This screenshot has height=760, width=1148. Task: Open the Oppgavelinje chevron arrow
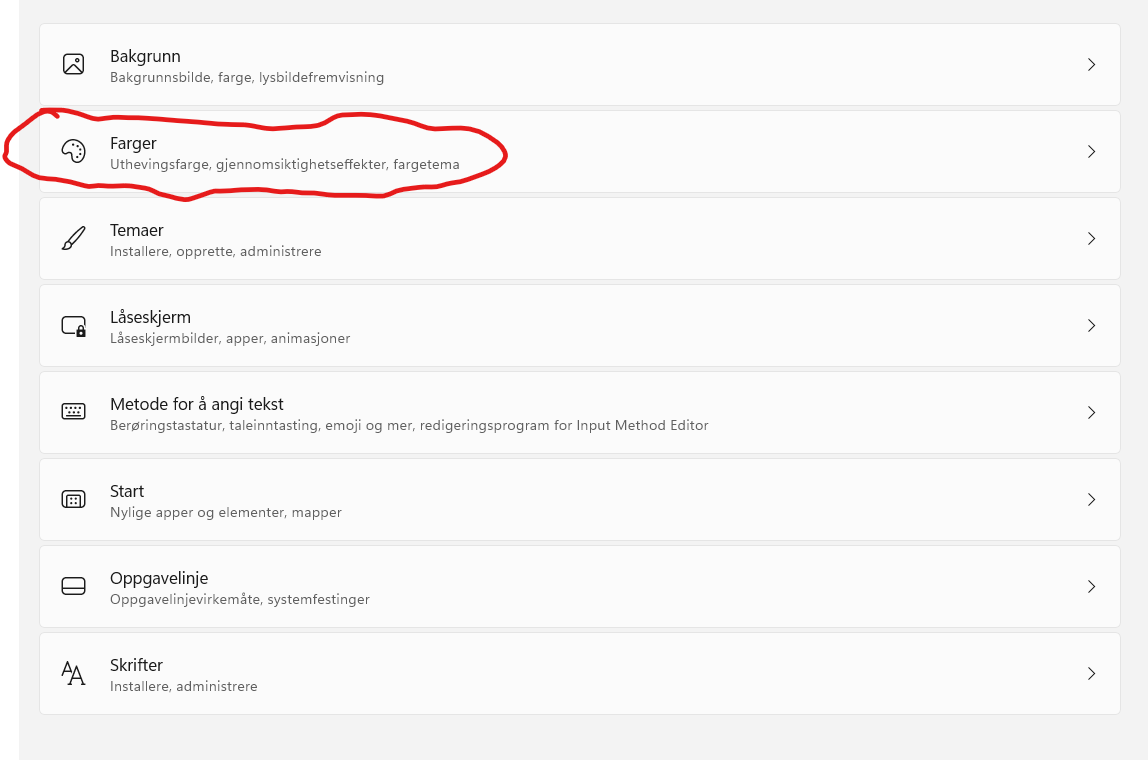coord(1091,587)
